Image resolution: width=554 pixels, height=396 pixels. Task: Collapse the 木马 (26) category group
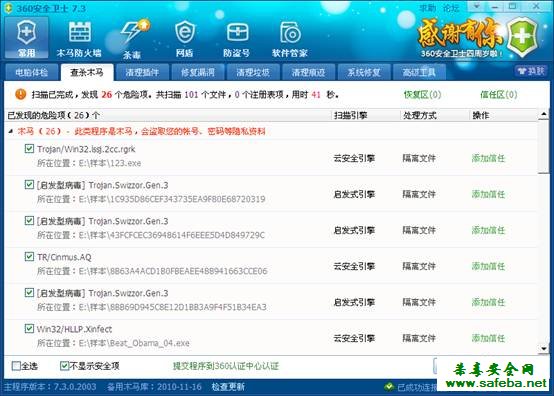11,131
